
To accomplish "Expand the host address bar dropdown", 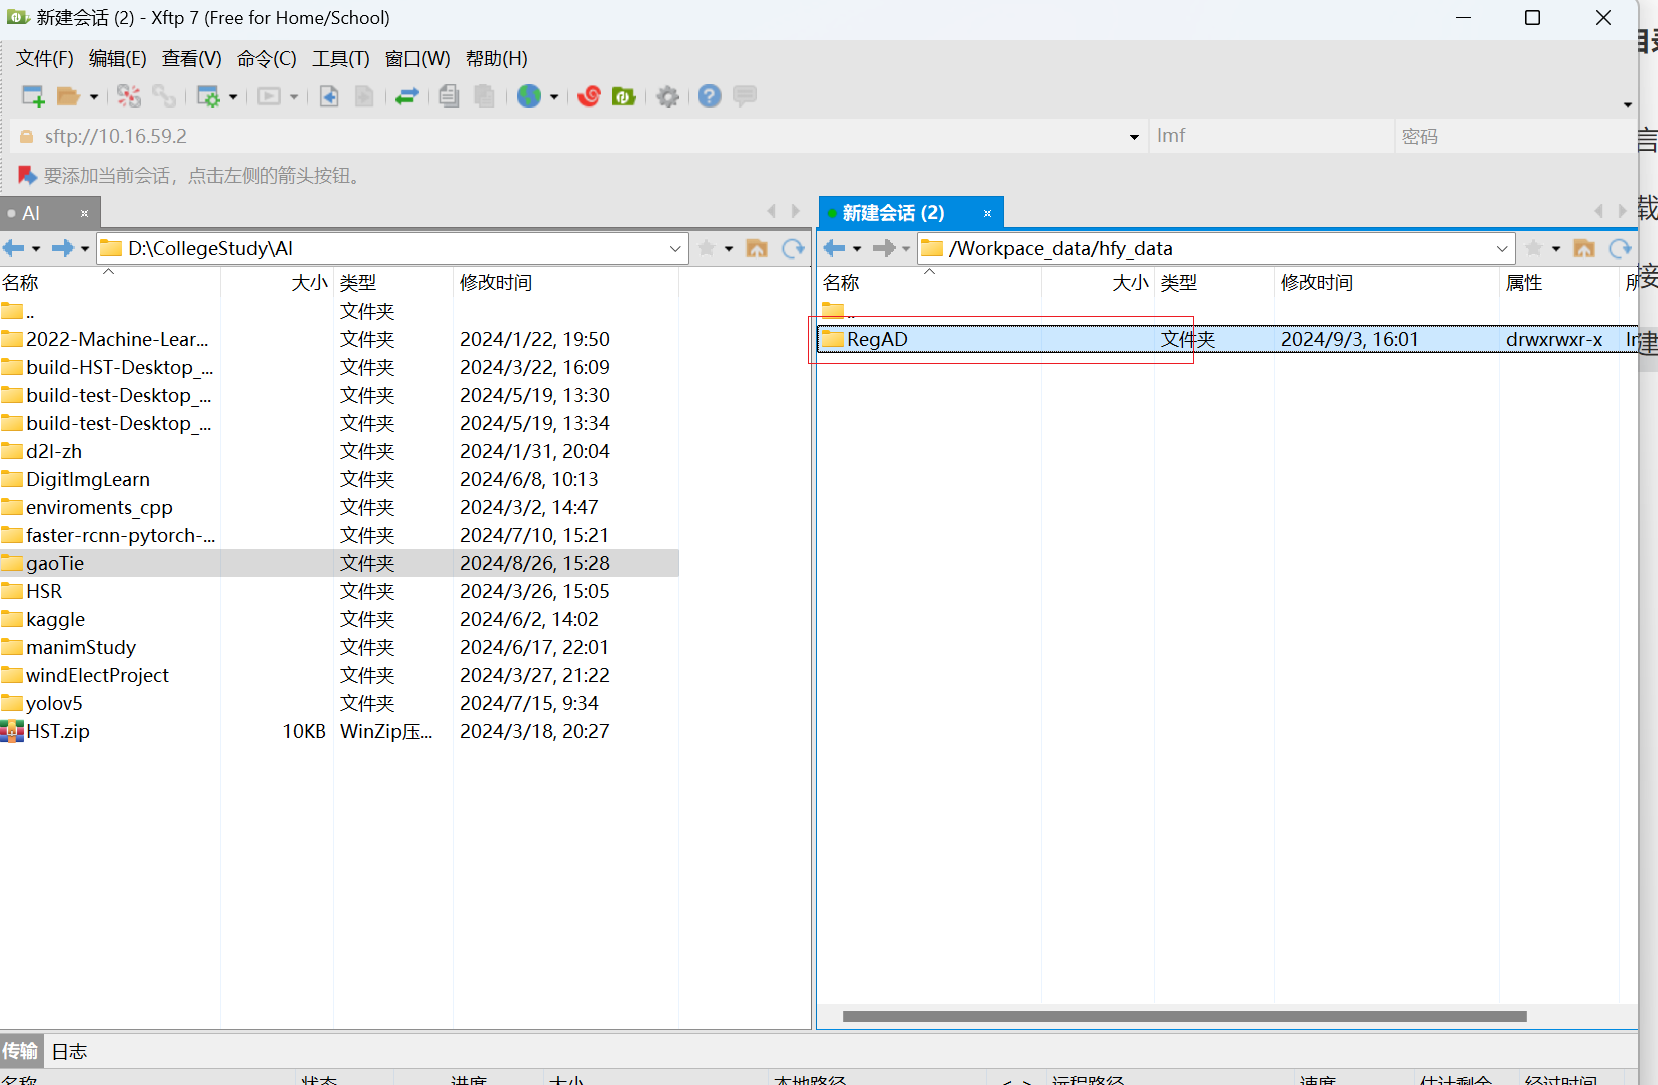I will click(x=1134, y=137).
